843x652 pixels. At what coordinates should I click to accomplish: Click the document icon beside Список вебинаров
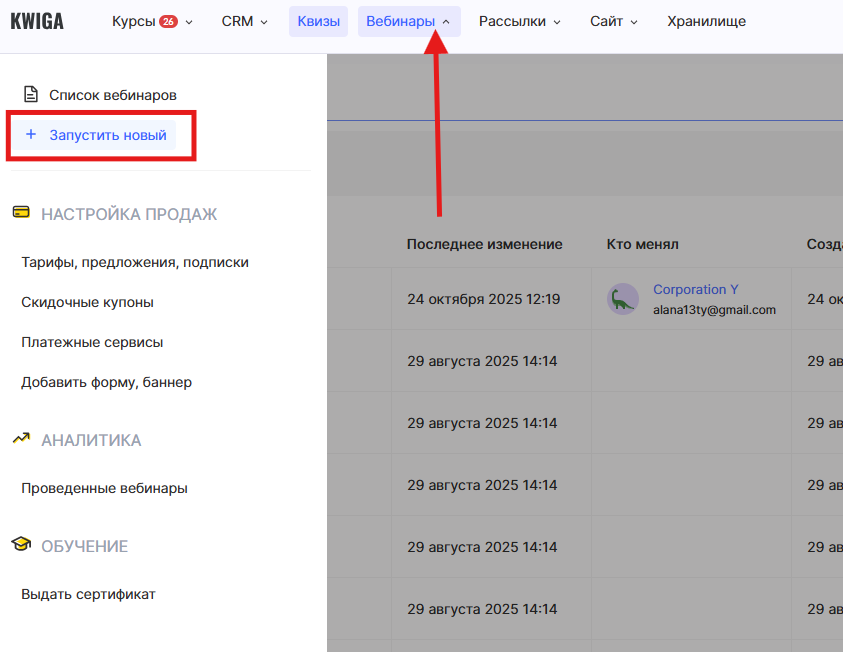31,95
